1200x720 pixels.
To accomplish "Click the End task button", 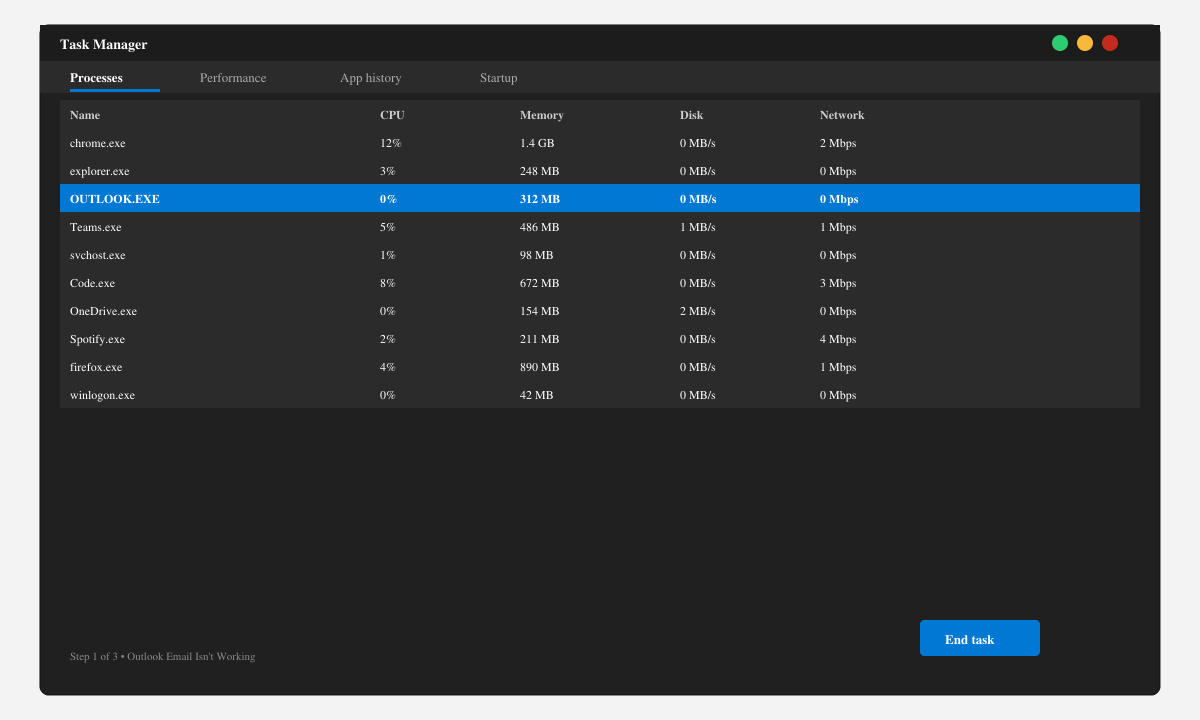I will click(980, 638).
